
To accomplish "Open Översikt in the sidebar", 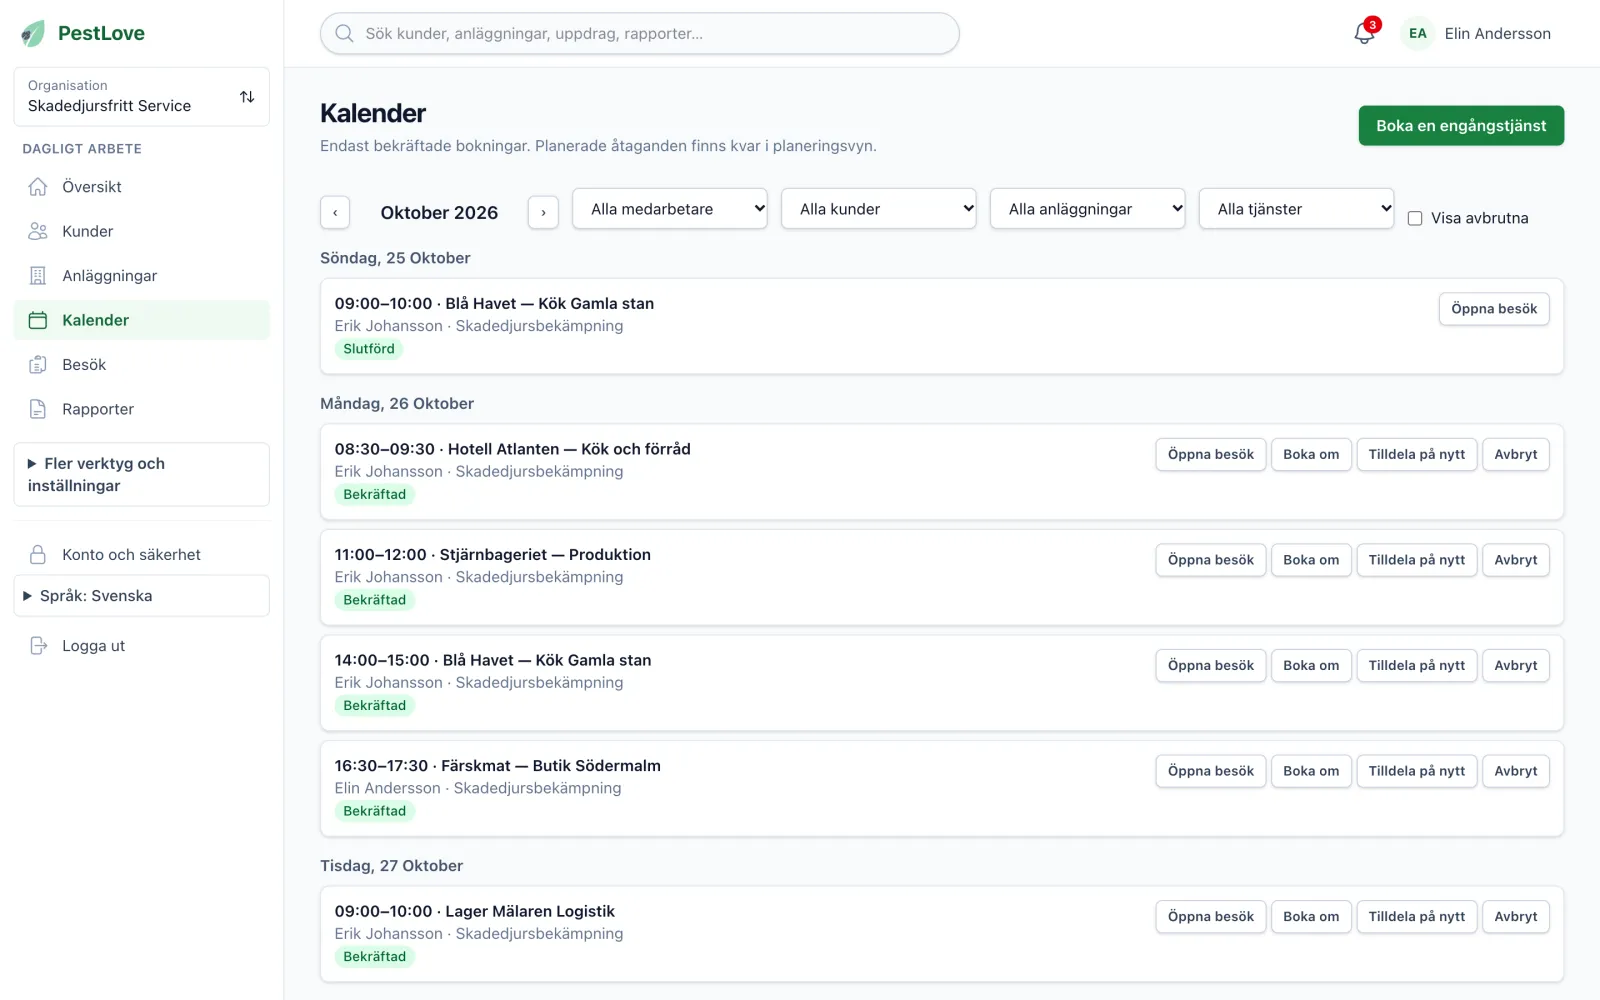I will pos(142,187).
